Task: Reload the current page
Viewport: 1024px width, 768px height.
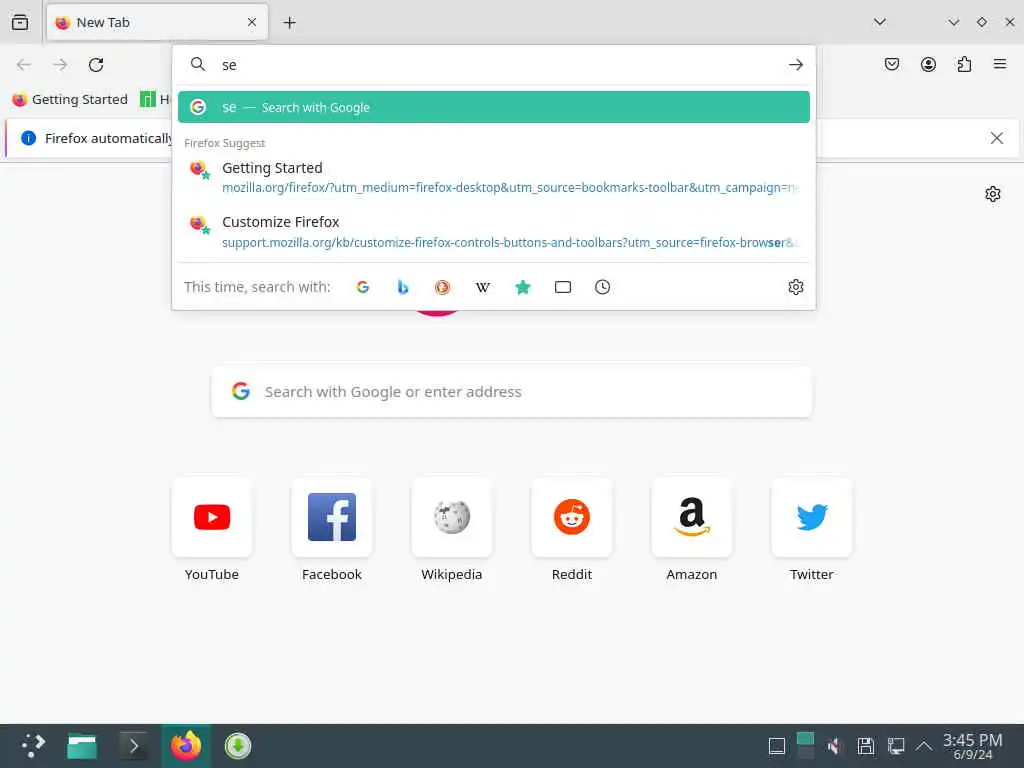Action: pyautogui.click(x=96, y=65)
